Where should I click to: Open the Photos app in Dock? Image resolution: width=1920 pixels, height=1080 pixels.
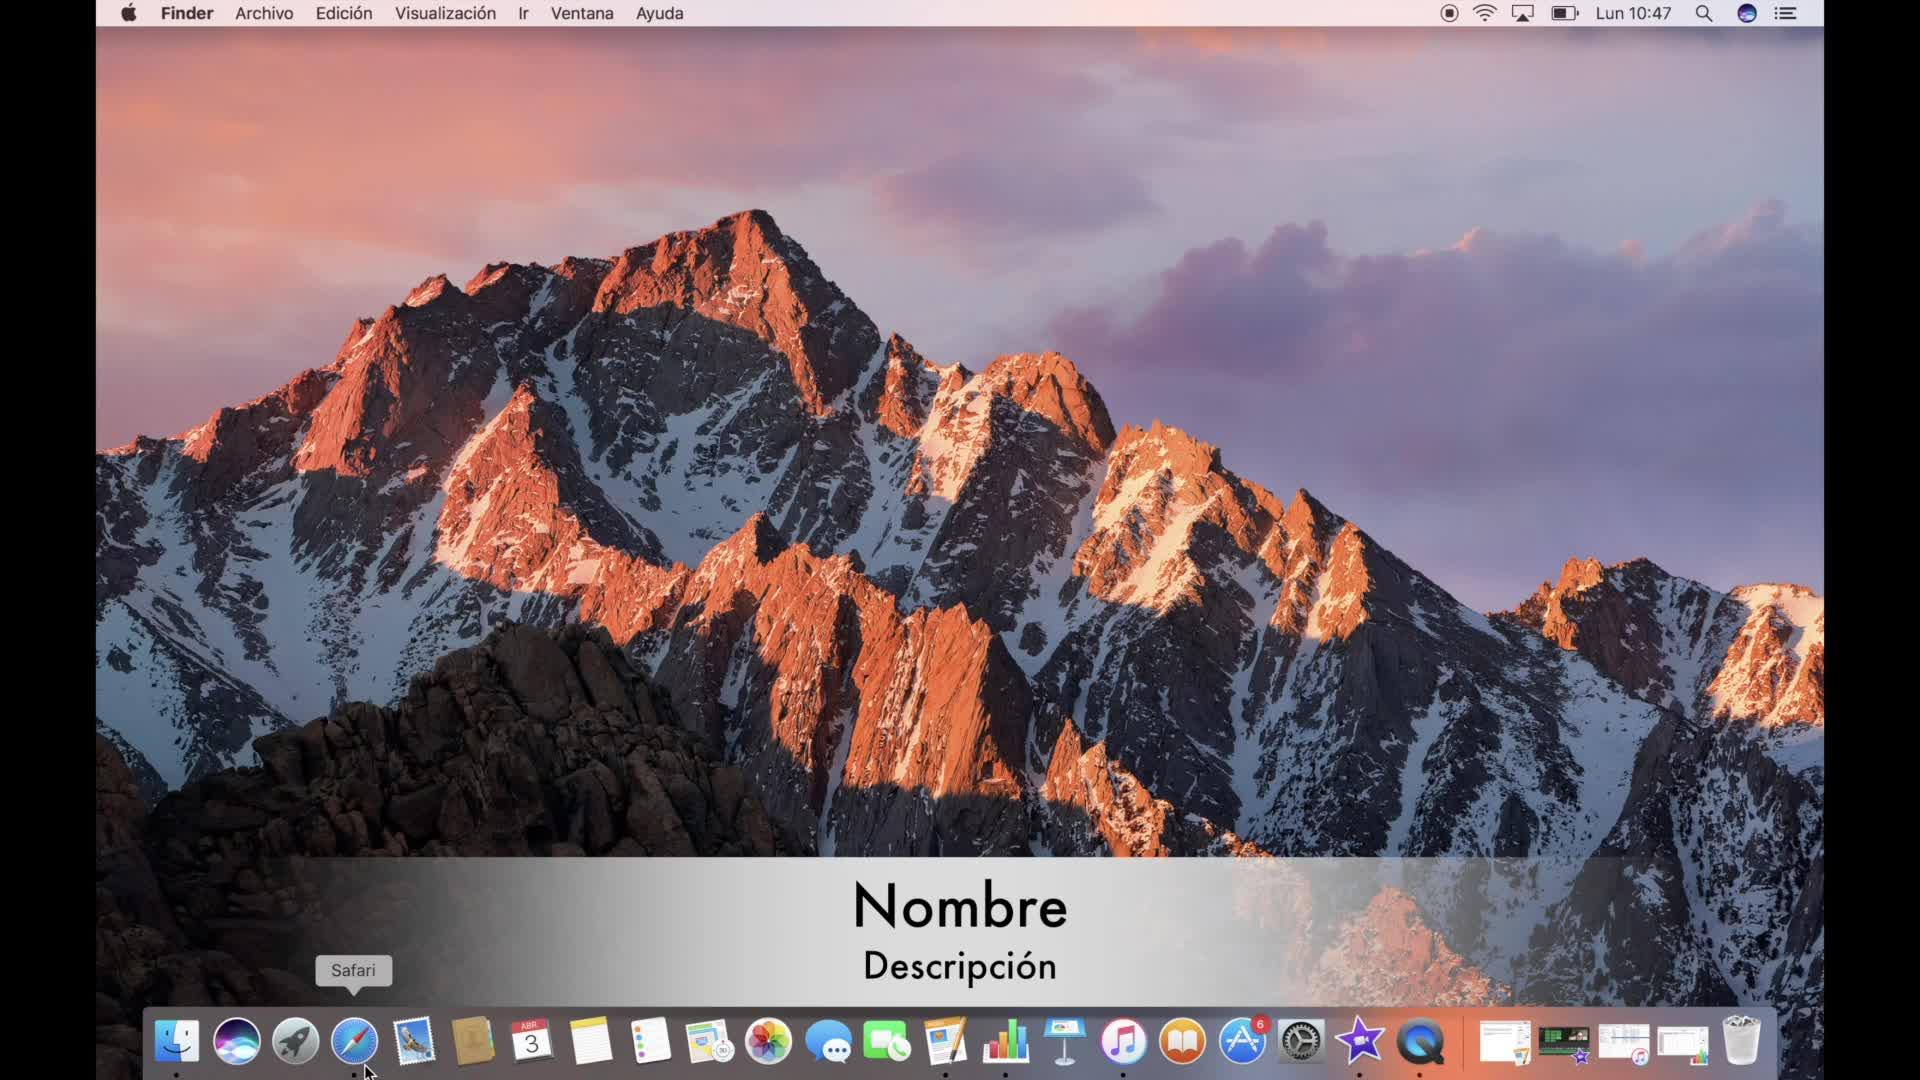point(768,1041)
